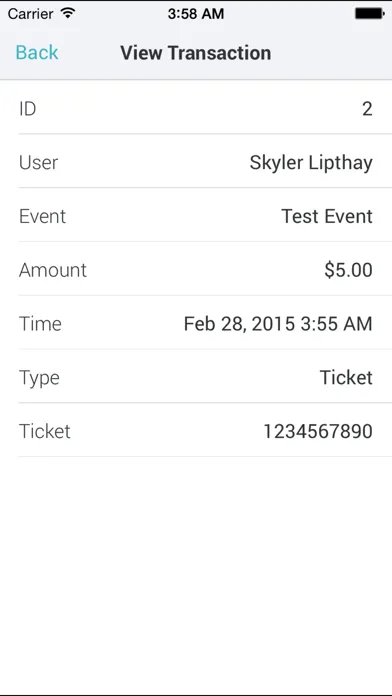Select the Ticket row label at bottom
Screen dimensions: 392x696
coord(45,431)
